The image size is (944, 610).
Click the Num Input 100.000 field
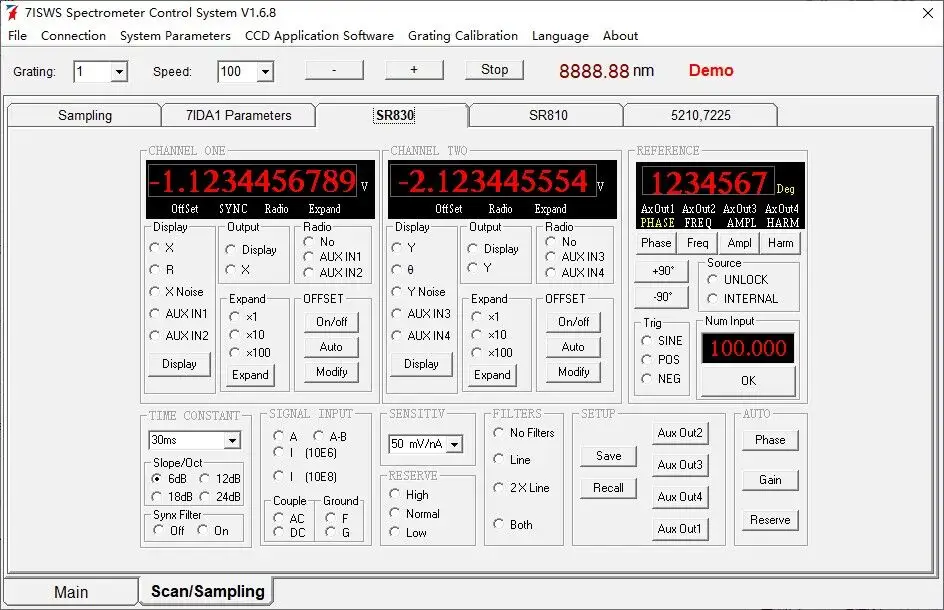[x=748, y=348]
